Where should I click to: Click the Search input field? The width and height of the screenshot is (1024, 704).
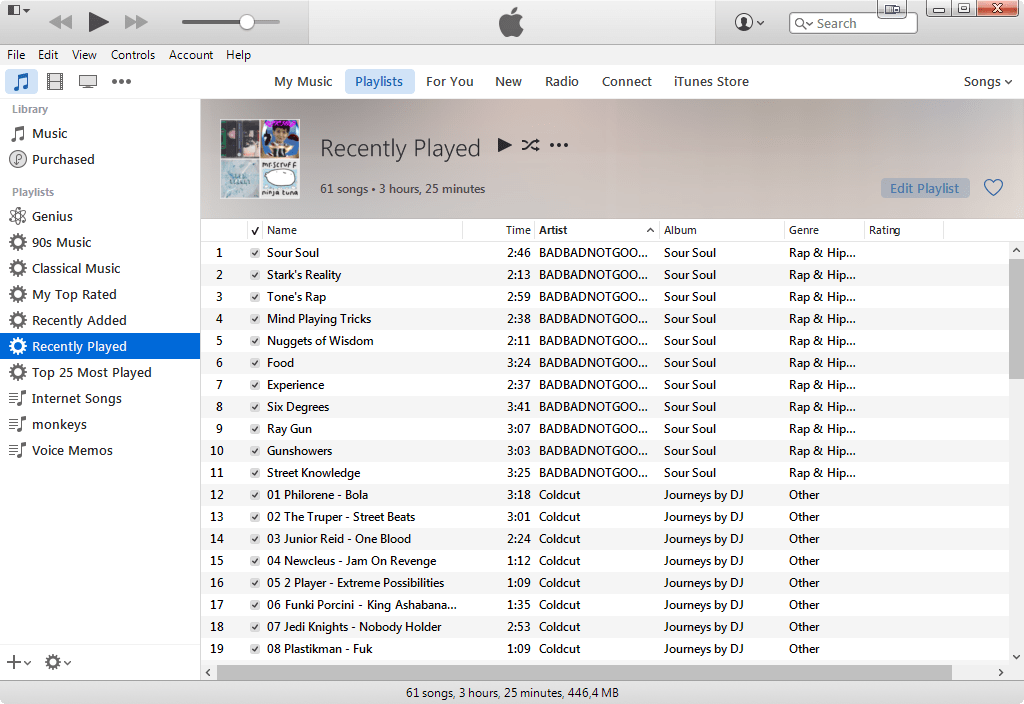point(853,24)
